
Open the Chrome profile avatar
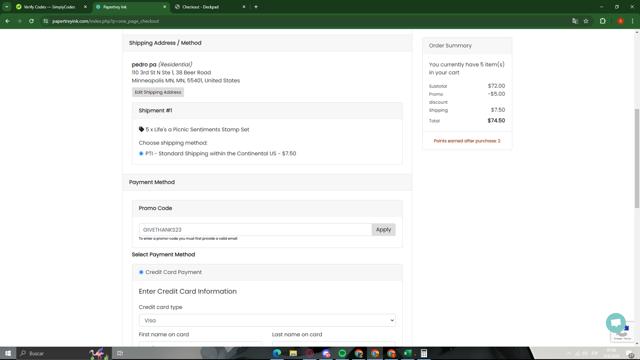[x=620, y=21]
